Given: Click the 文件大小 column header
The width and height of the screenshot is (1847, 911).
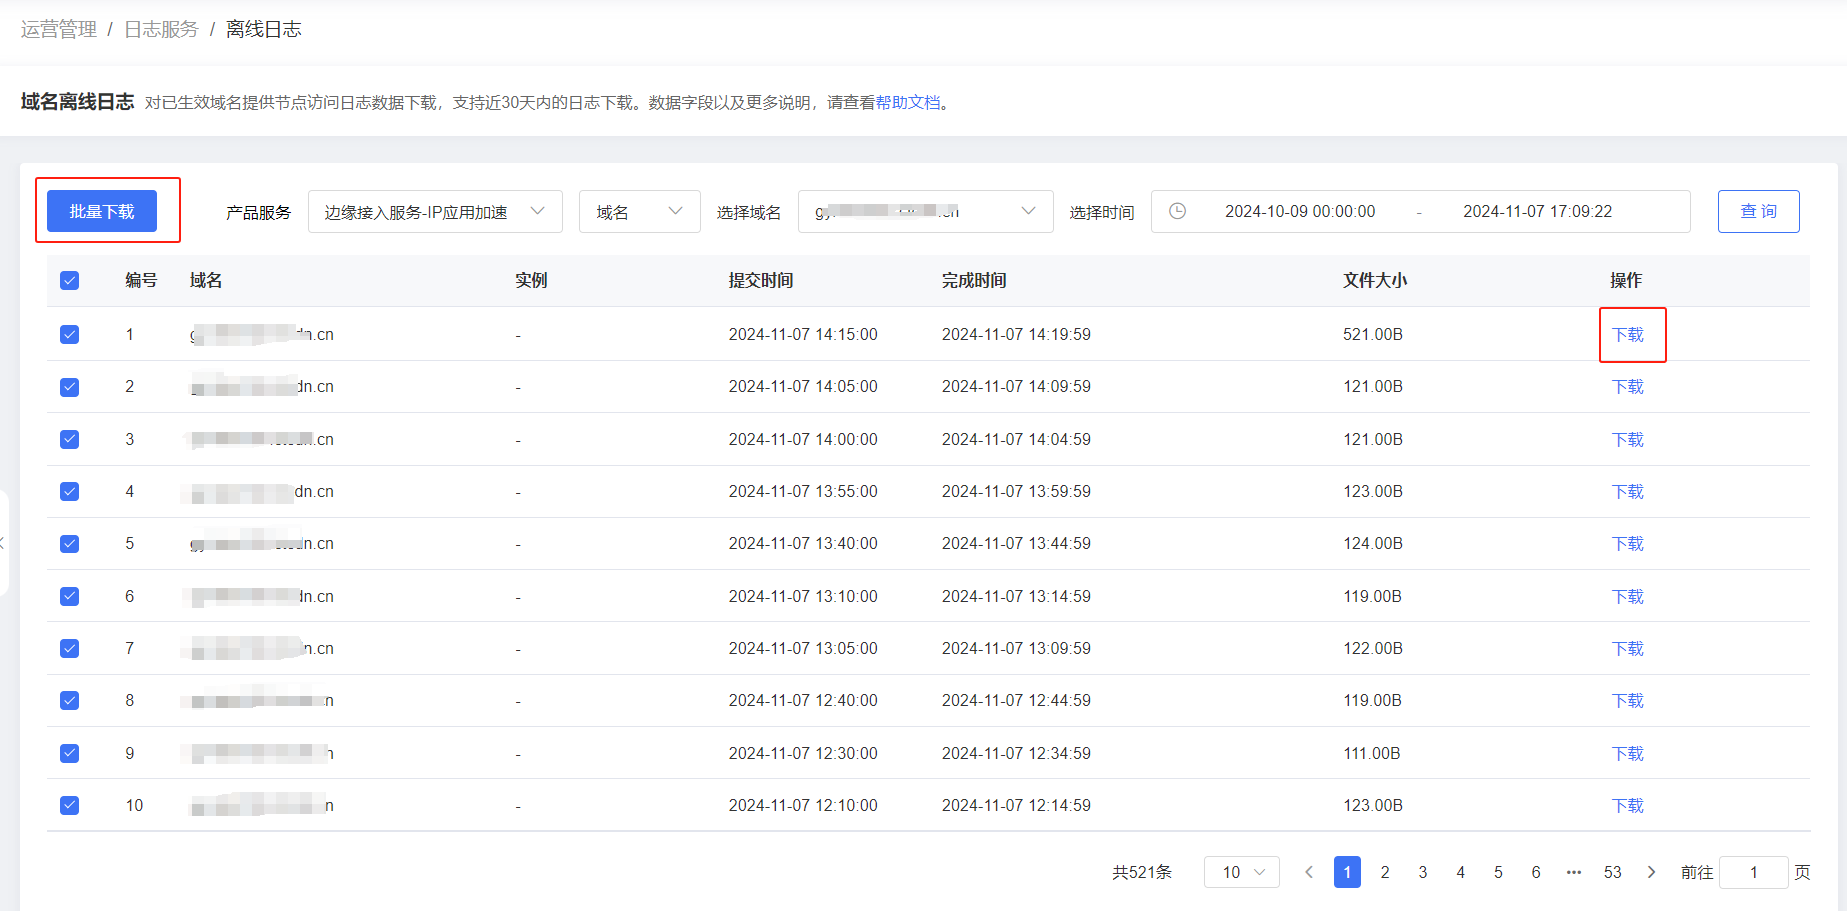Looking at the screenshot, I should [1375, 280].
